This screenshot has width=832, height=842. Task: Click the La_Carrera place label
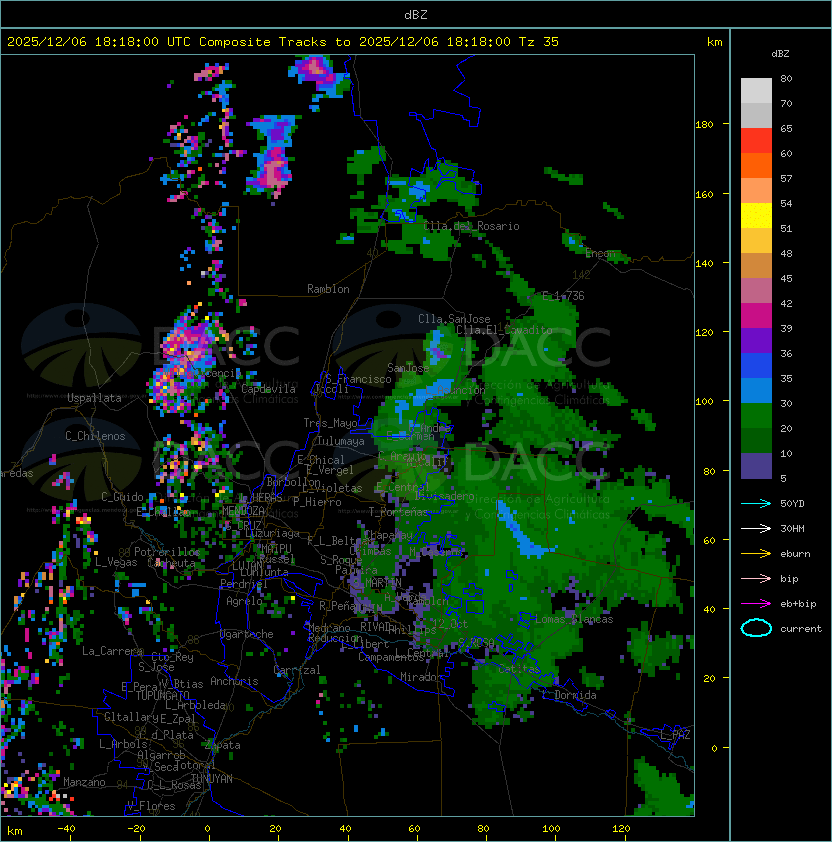pyautogui.click(x=112, y=651)
